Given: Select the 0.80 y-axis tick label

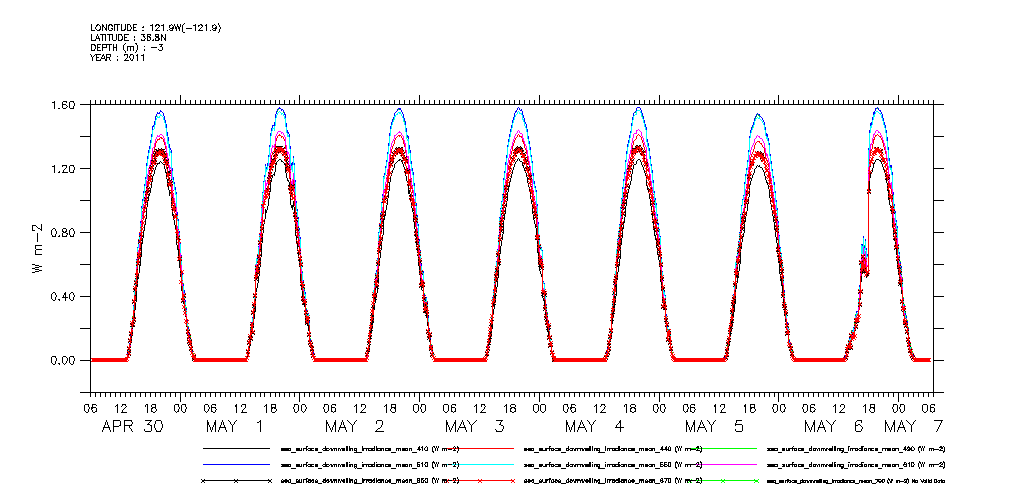Looking at the screenshot, I should [64, 232].
